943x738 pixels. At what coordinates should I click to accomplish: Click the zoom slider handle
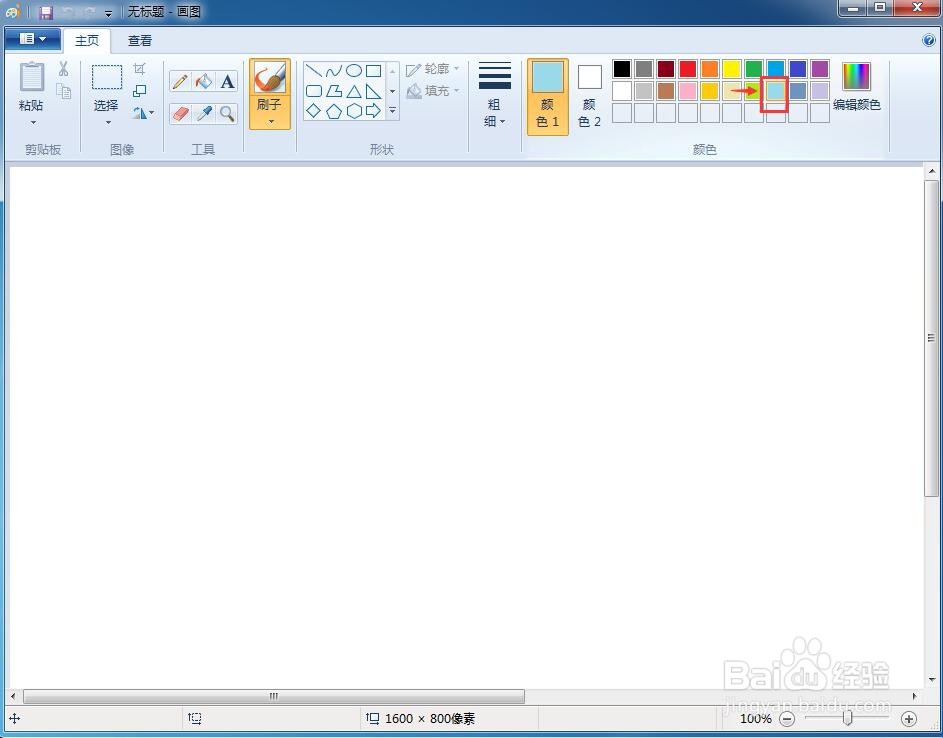pos(847,718)
